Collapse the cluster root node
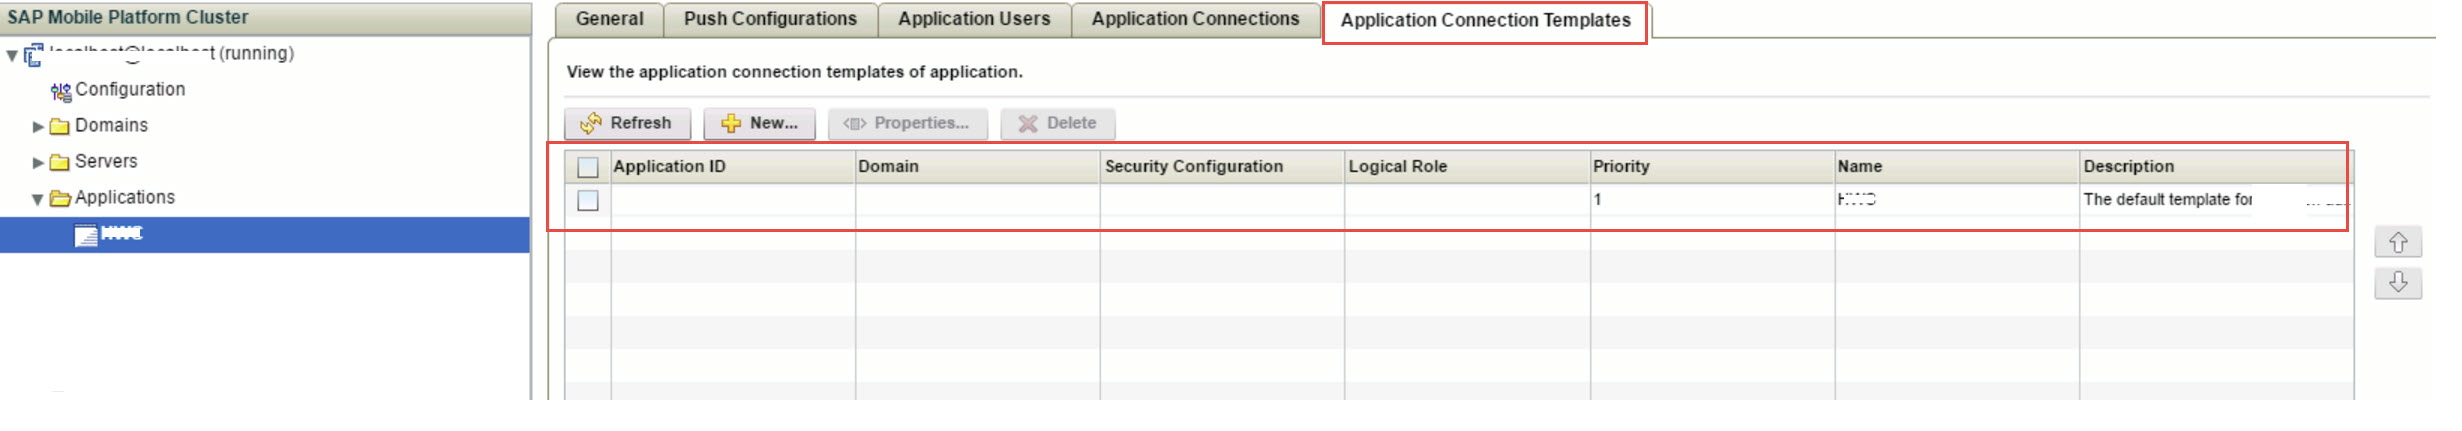 12,56
